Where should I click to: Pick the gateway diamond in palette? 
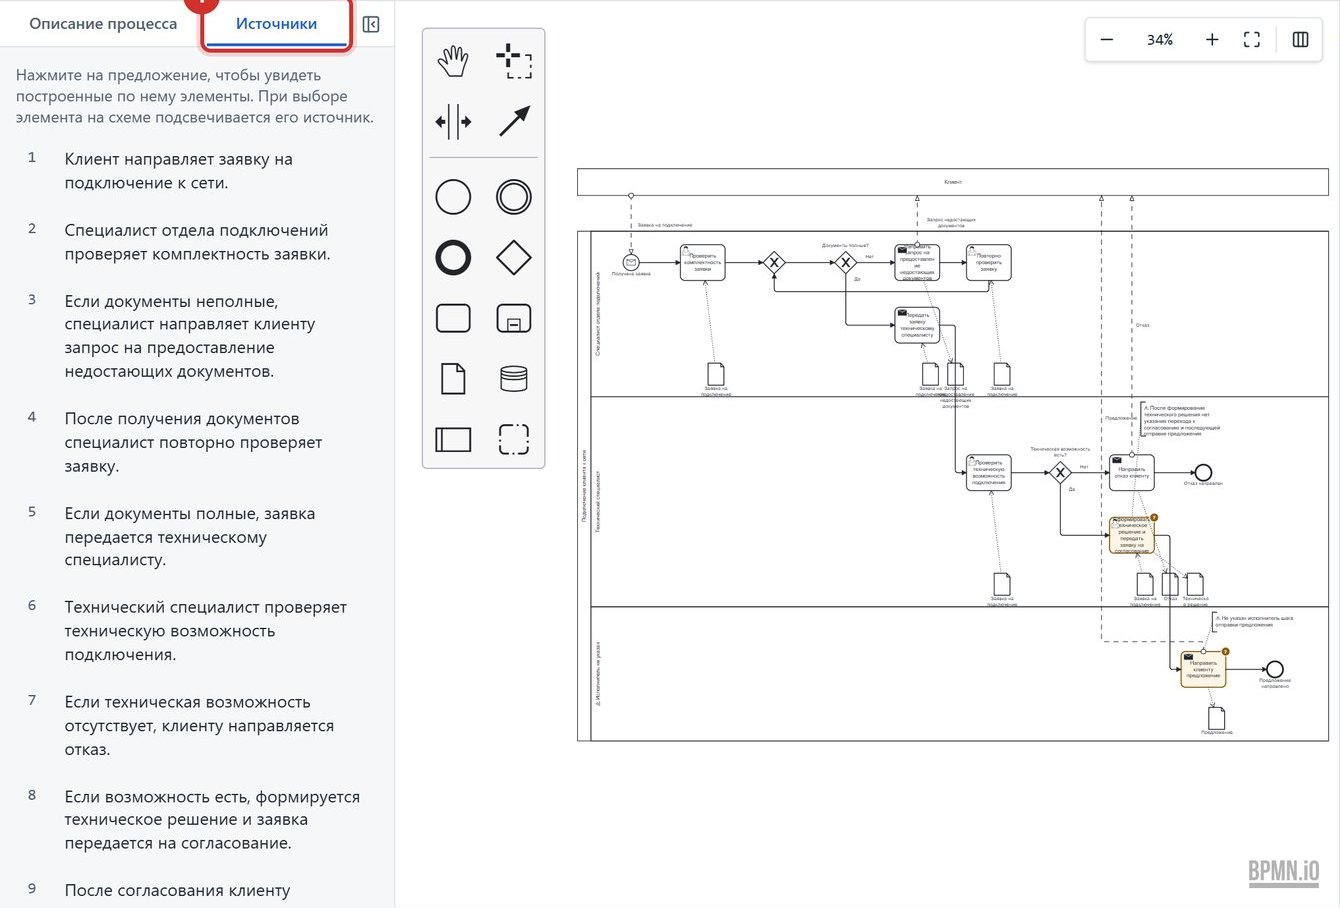coord(514,258)
